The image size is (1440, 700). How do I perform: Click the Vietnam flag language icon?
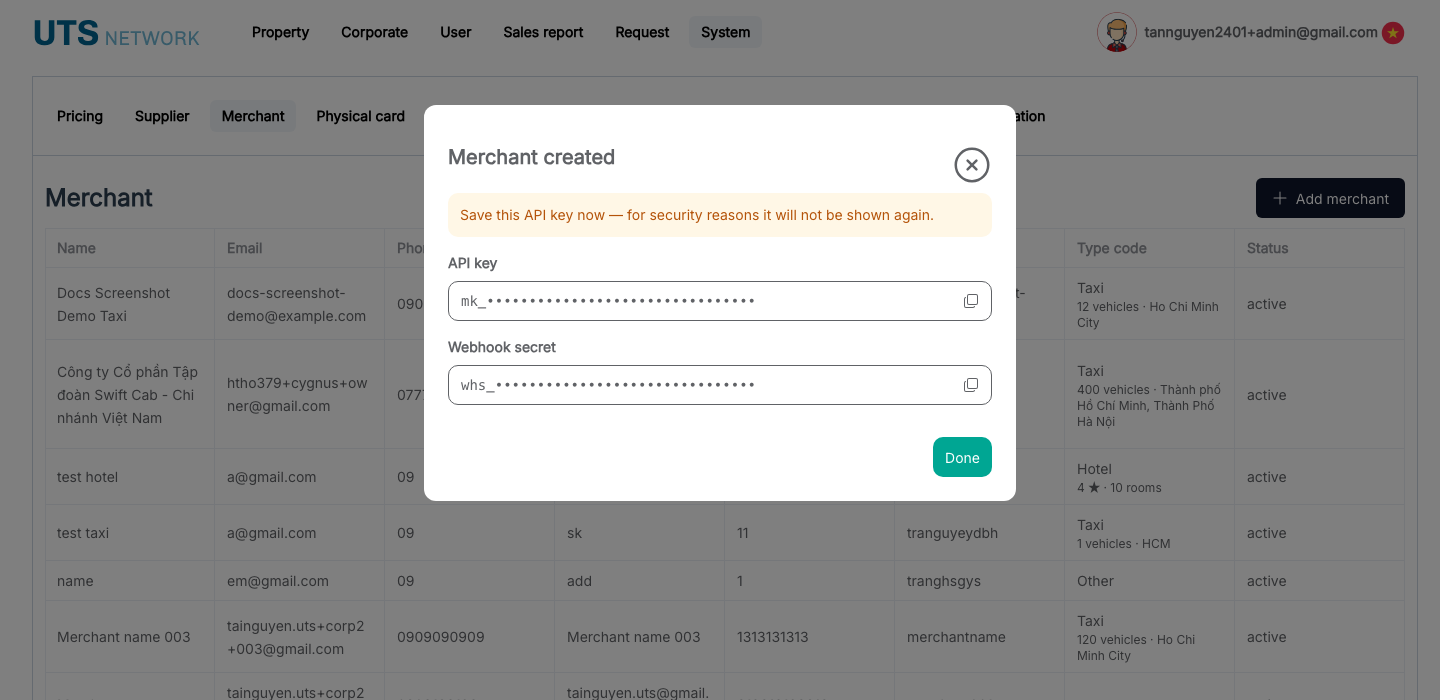point(1393,33)
